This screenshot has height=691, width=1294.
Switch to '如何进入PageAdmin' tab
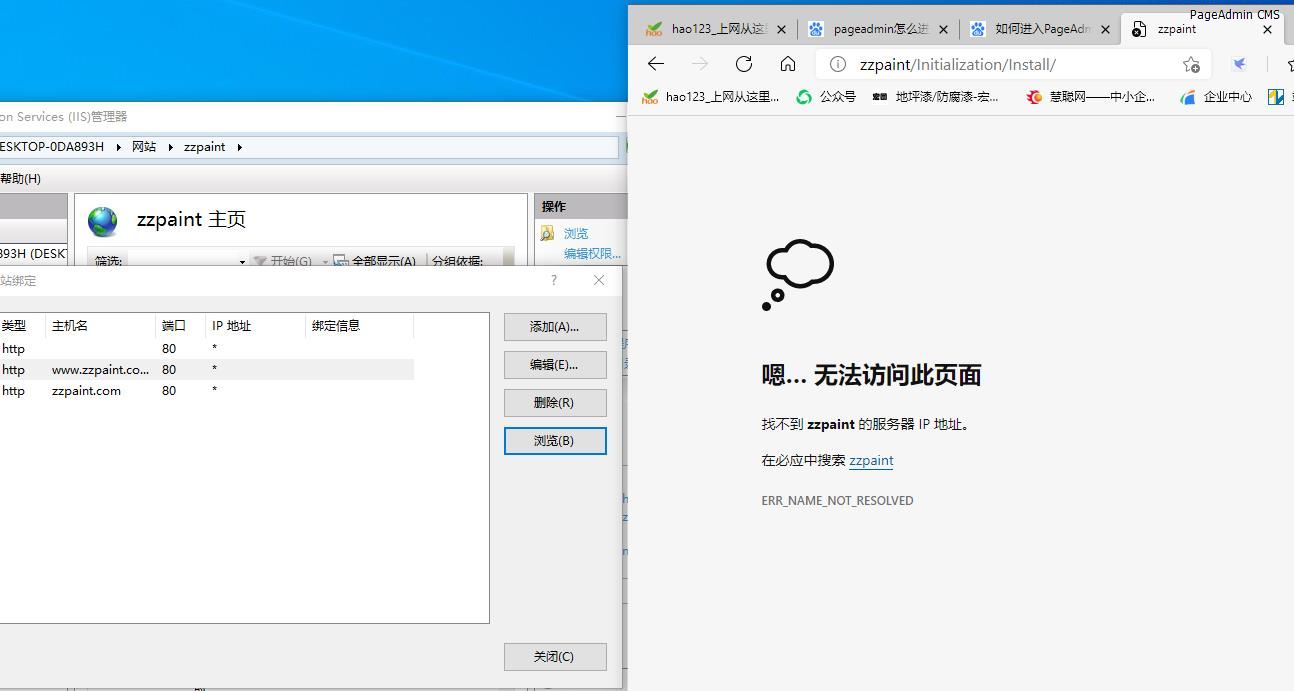tap(1040, 29)
